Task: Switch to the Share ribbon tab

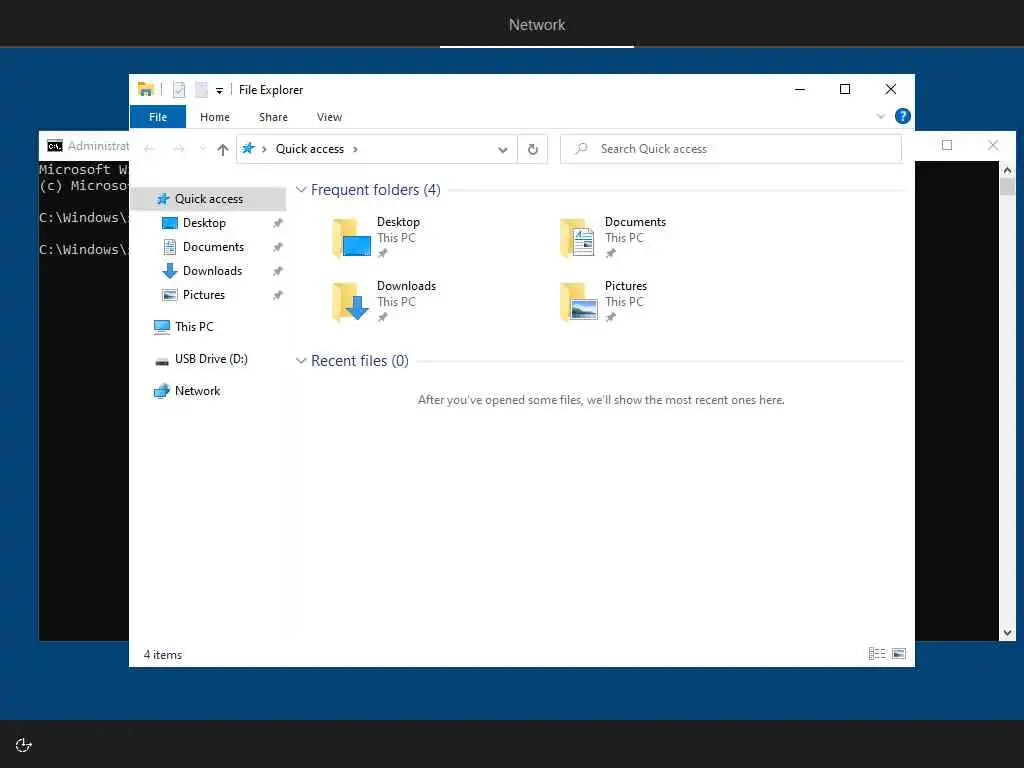Action: (273, 117)
